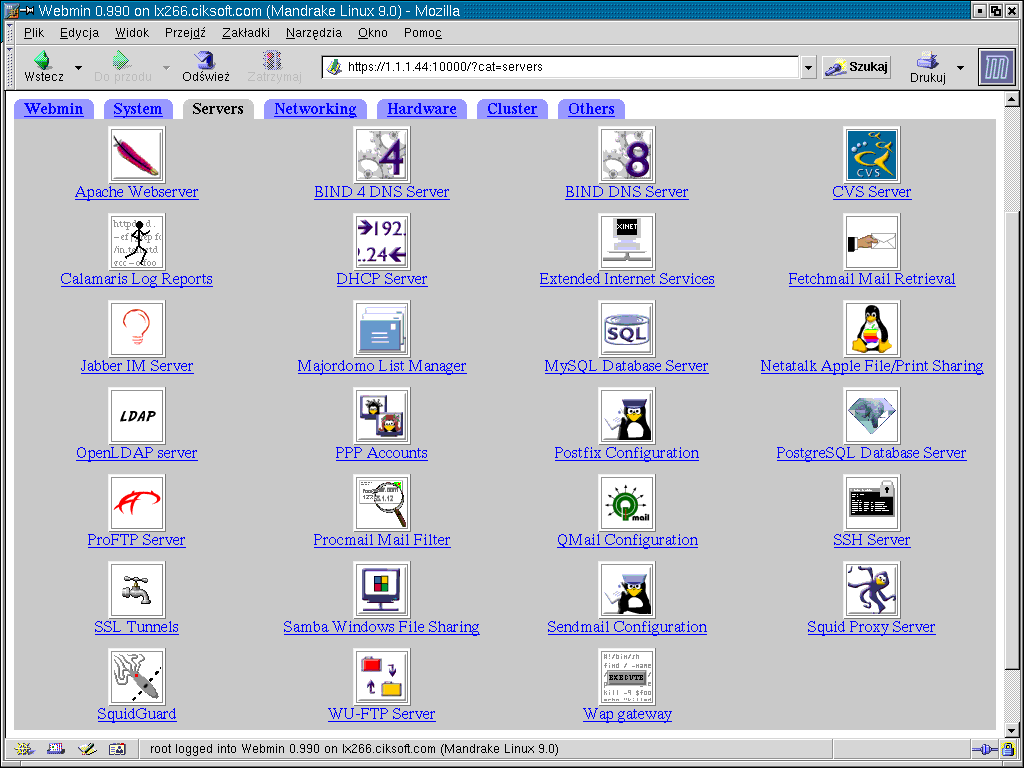
Task: Click the CVS Server icon
Action: (x=871, y=155)
